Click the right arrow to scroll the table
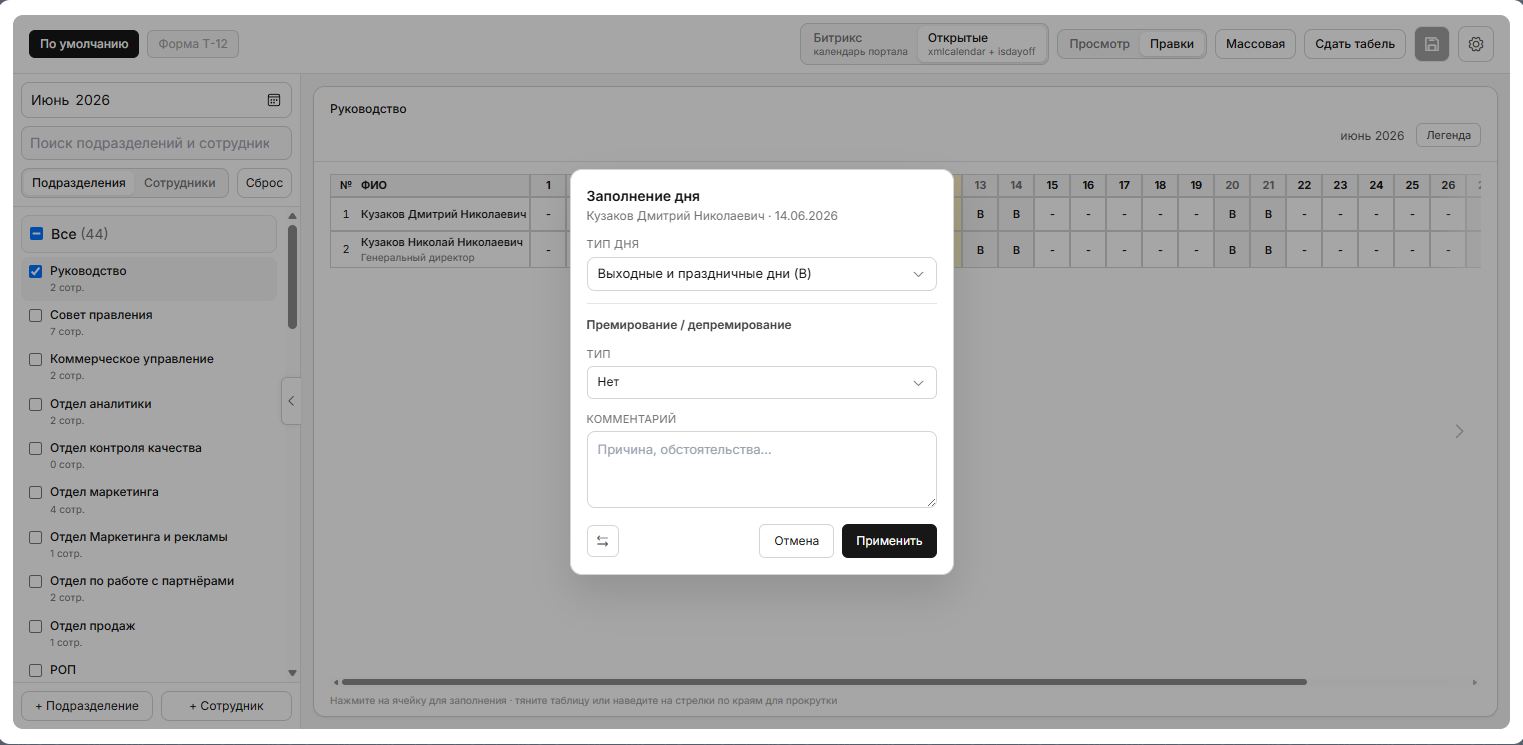 pyautogui.click(x=1459, y=431)
